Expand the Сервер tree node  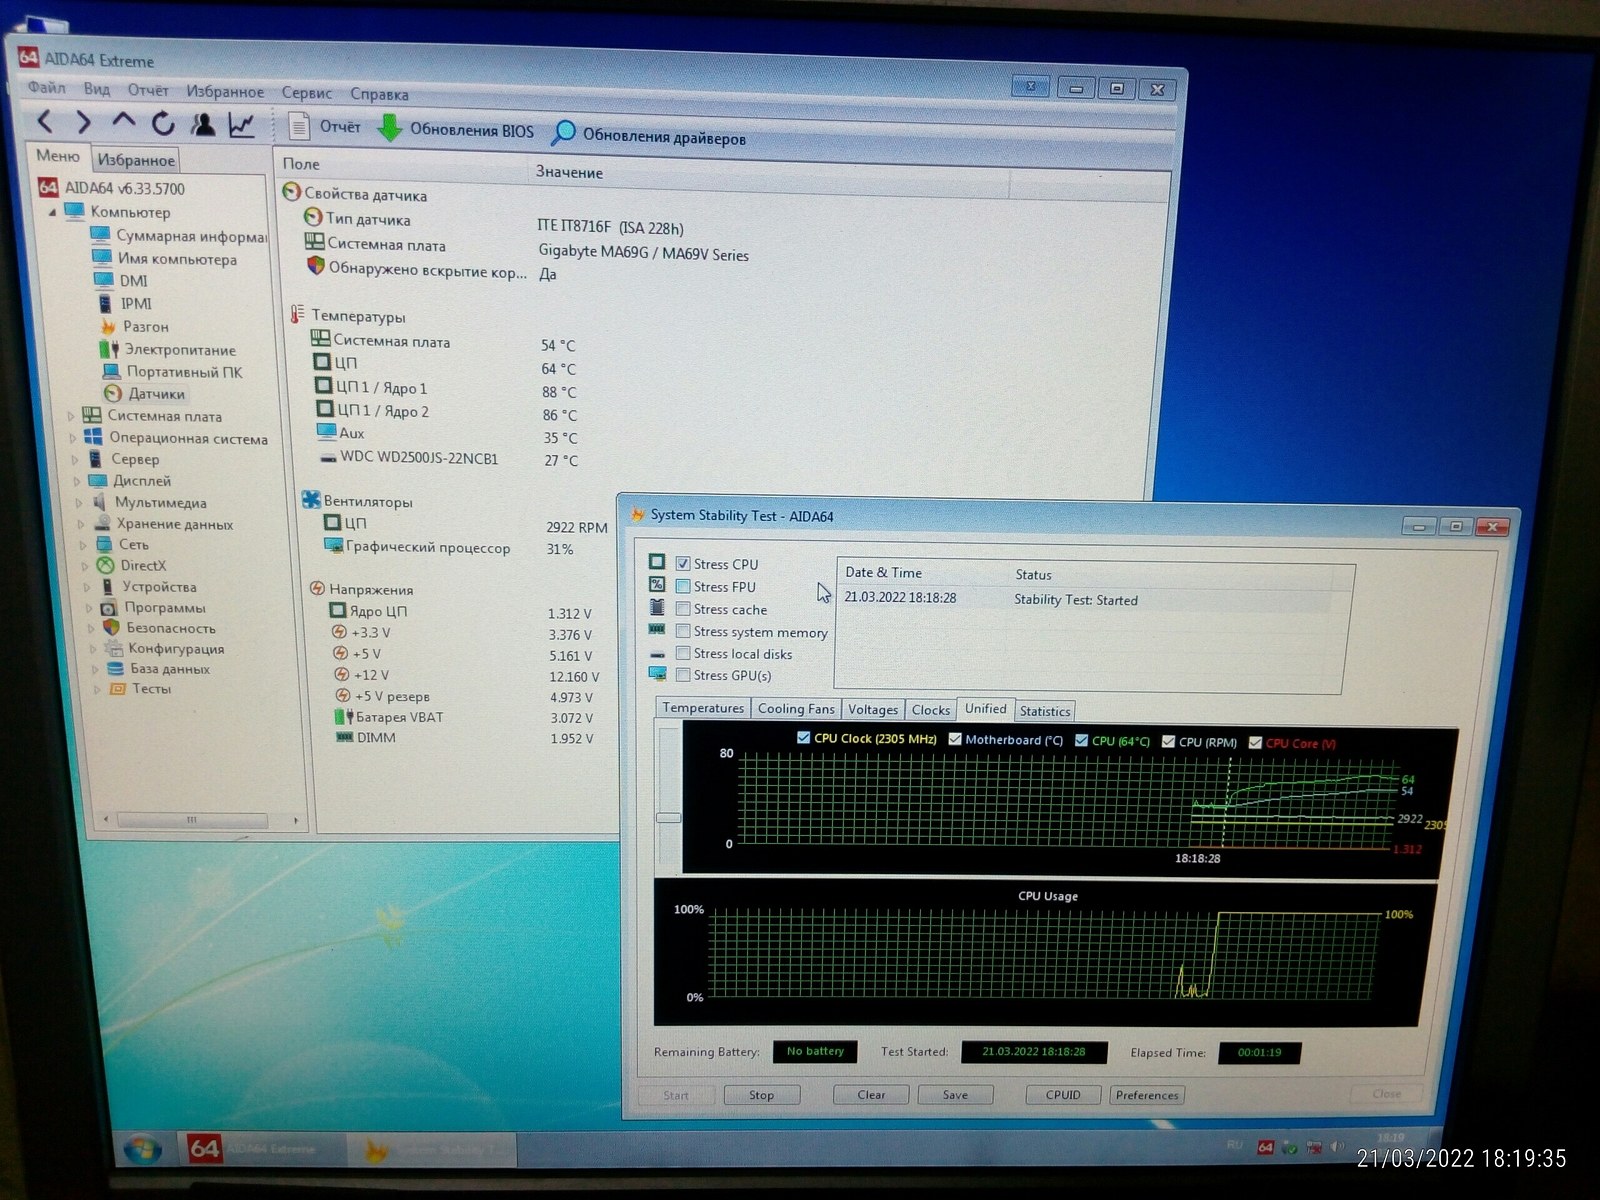(x=75, y=460)
